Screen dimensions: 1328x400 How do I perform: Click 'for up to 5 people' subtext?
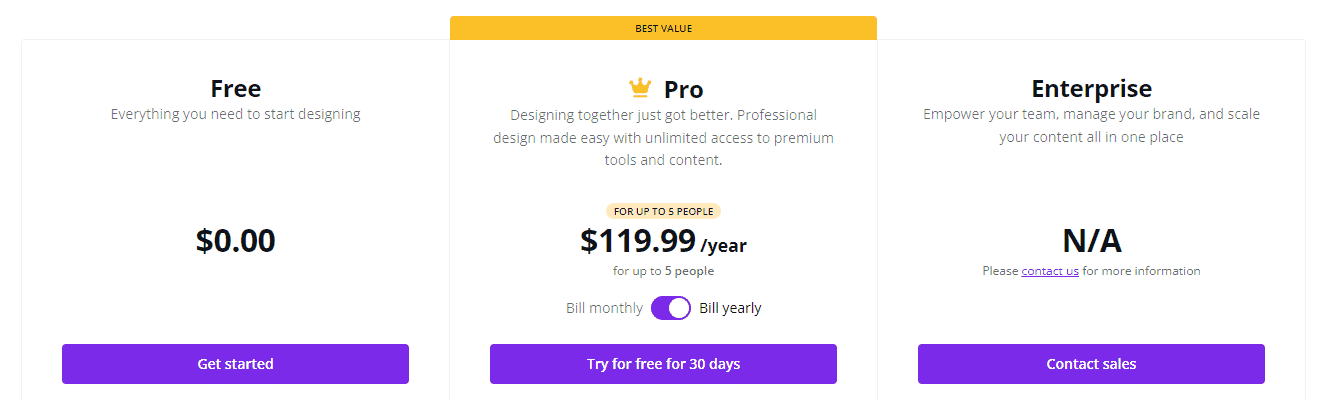click(663, 271)
